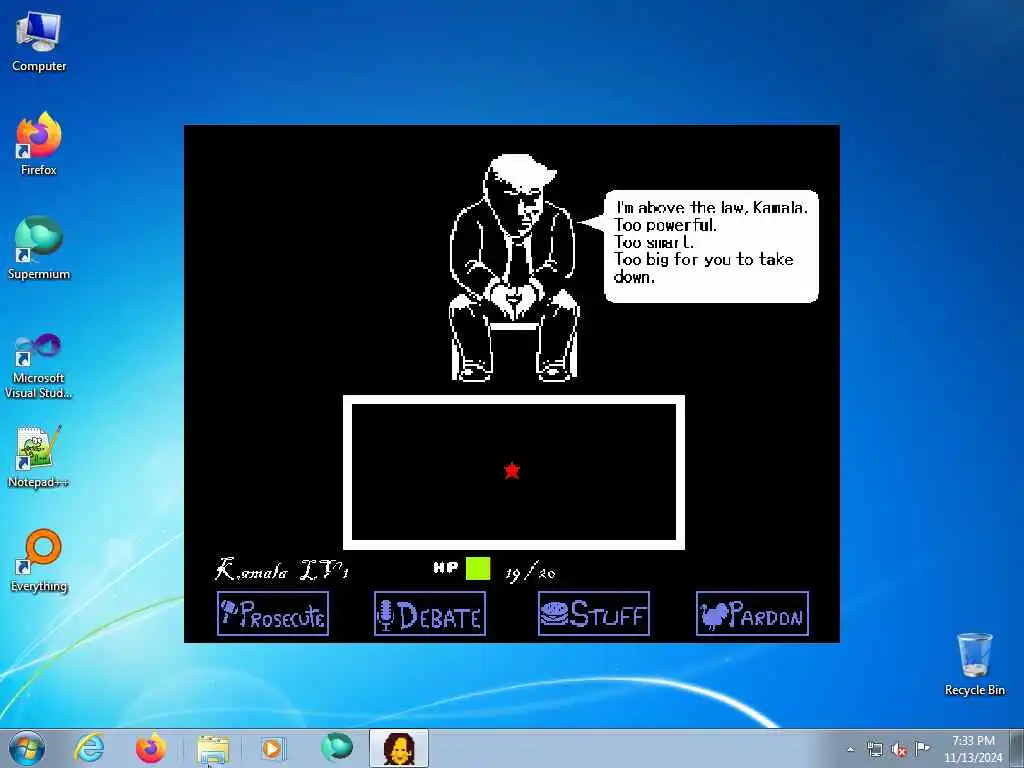Open the Stuff menu button

(x=594, y=613)
